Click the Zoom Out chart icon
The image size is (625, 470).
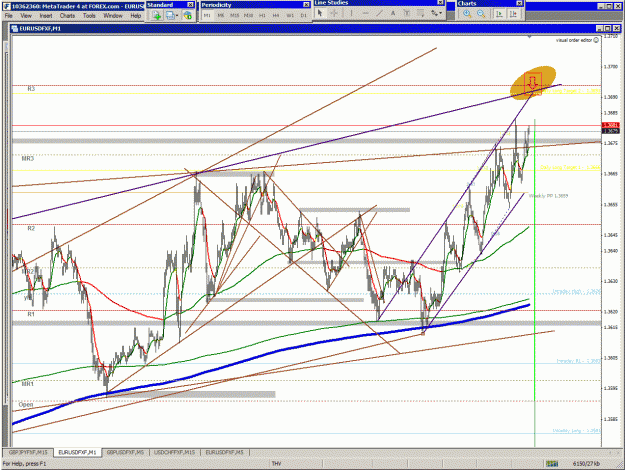pyautogui.click(x=481, y=14)
